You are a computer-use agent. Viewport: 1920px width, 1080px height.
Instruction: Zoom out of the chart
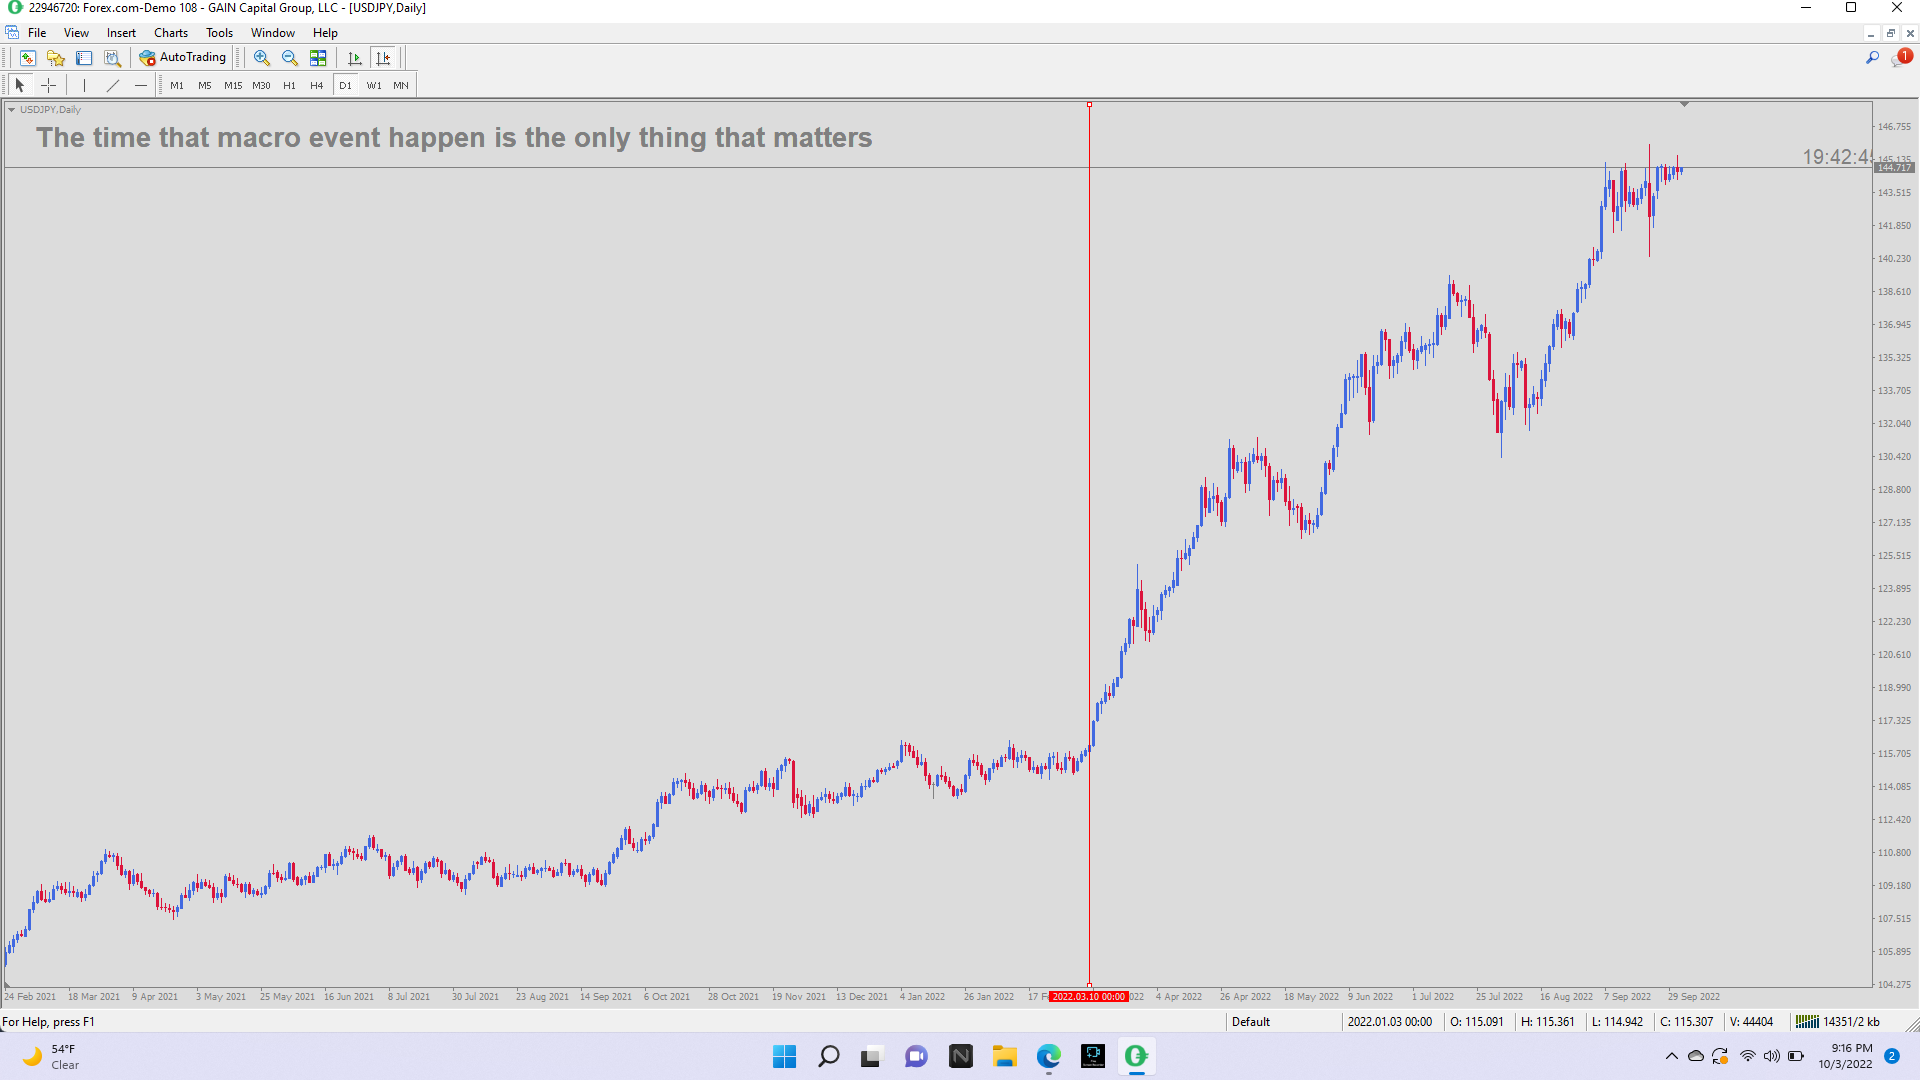(x=290, y=58)
